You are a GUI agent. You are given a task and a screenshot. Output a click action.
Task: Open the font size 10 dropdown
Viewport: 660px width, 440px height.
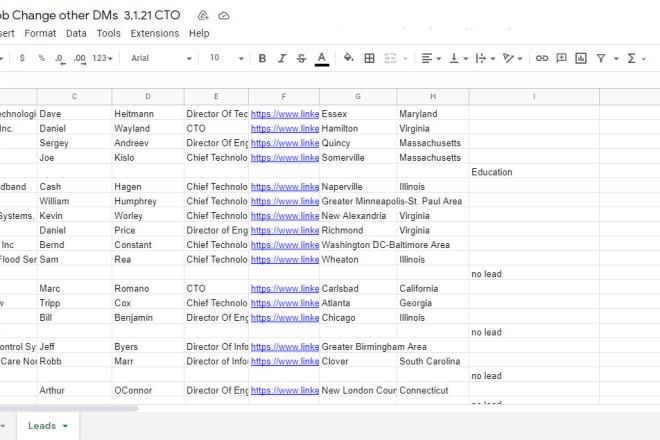pyautogui.click(x=226, y=58)
